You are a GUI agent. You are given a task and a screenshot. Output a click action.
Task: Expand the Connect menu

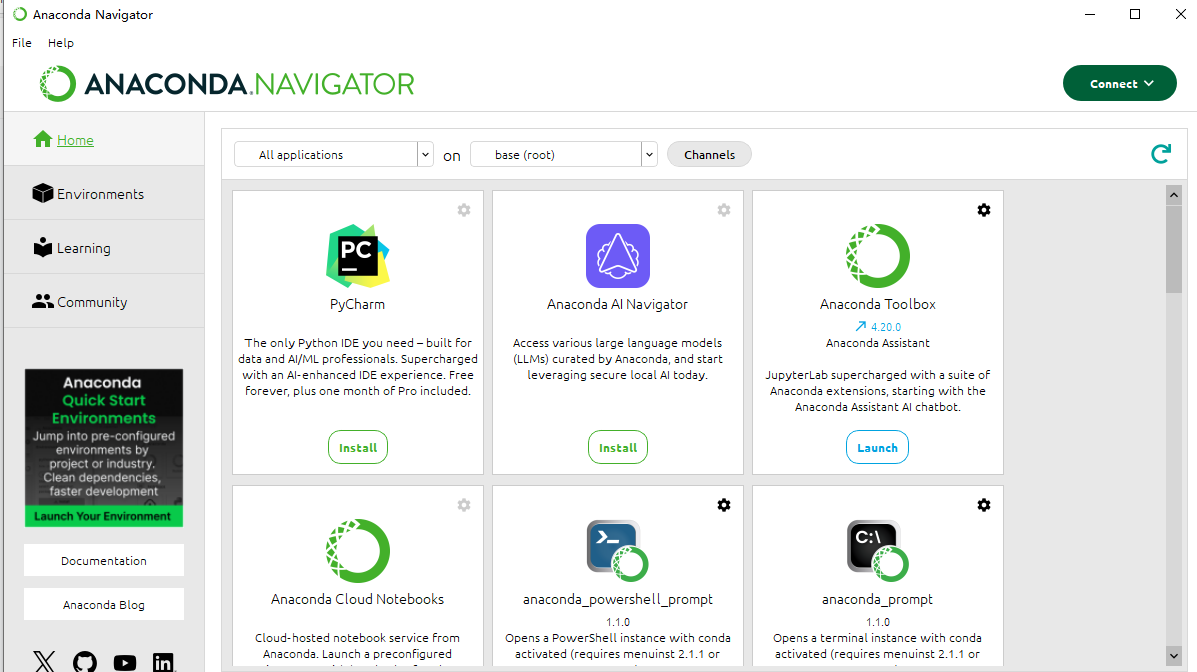coord(1119,83)
